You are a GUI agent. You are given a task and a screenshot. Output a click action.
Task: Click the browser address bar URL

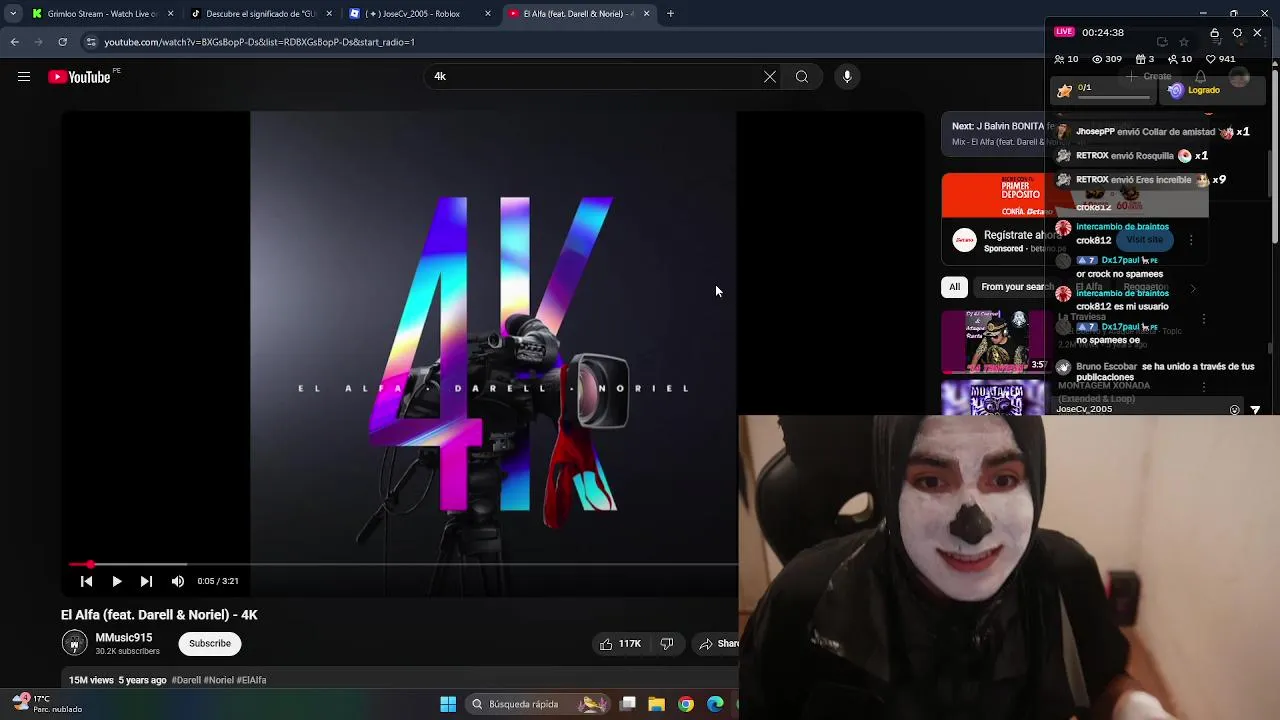(x=259, y=42)
